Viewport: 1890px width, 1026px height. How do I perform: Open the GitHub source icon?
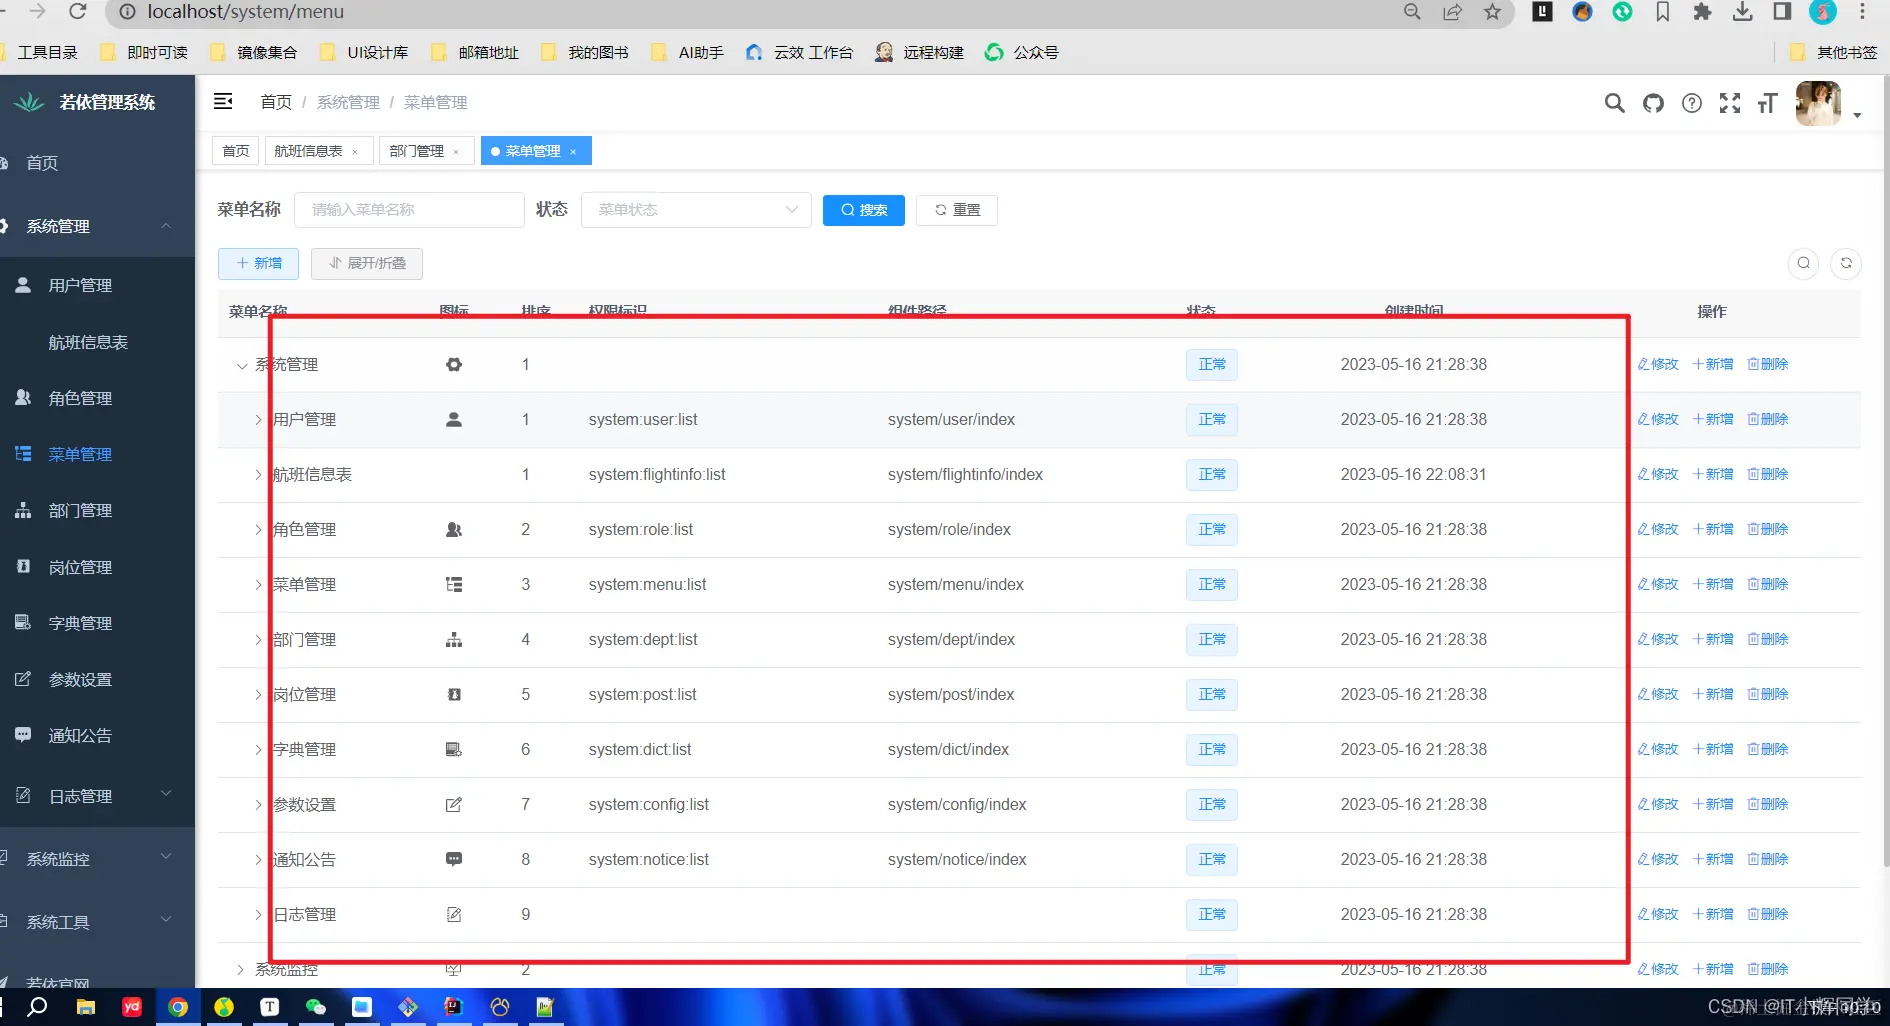tap(1653, 103)
